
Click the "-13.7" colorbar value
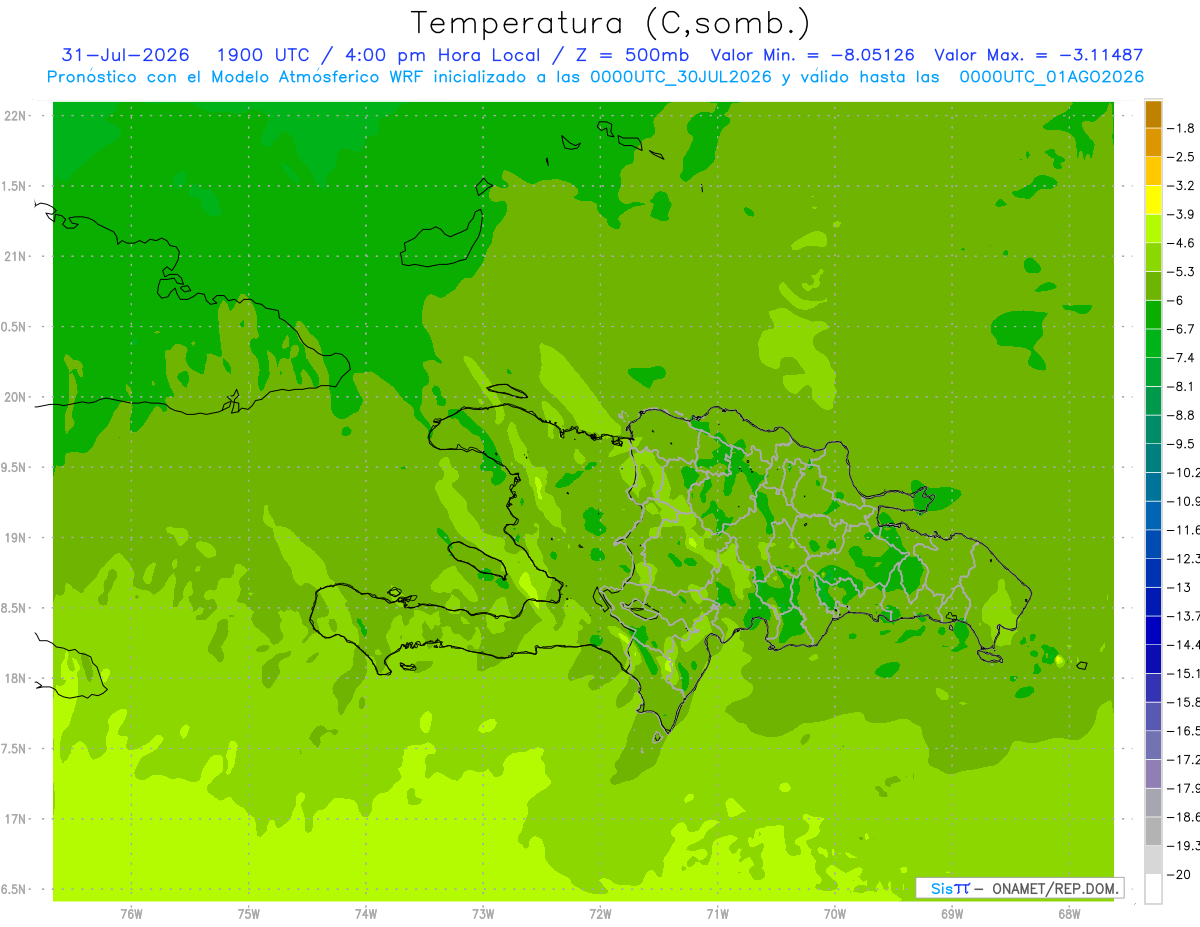coord(1184,615)
